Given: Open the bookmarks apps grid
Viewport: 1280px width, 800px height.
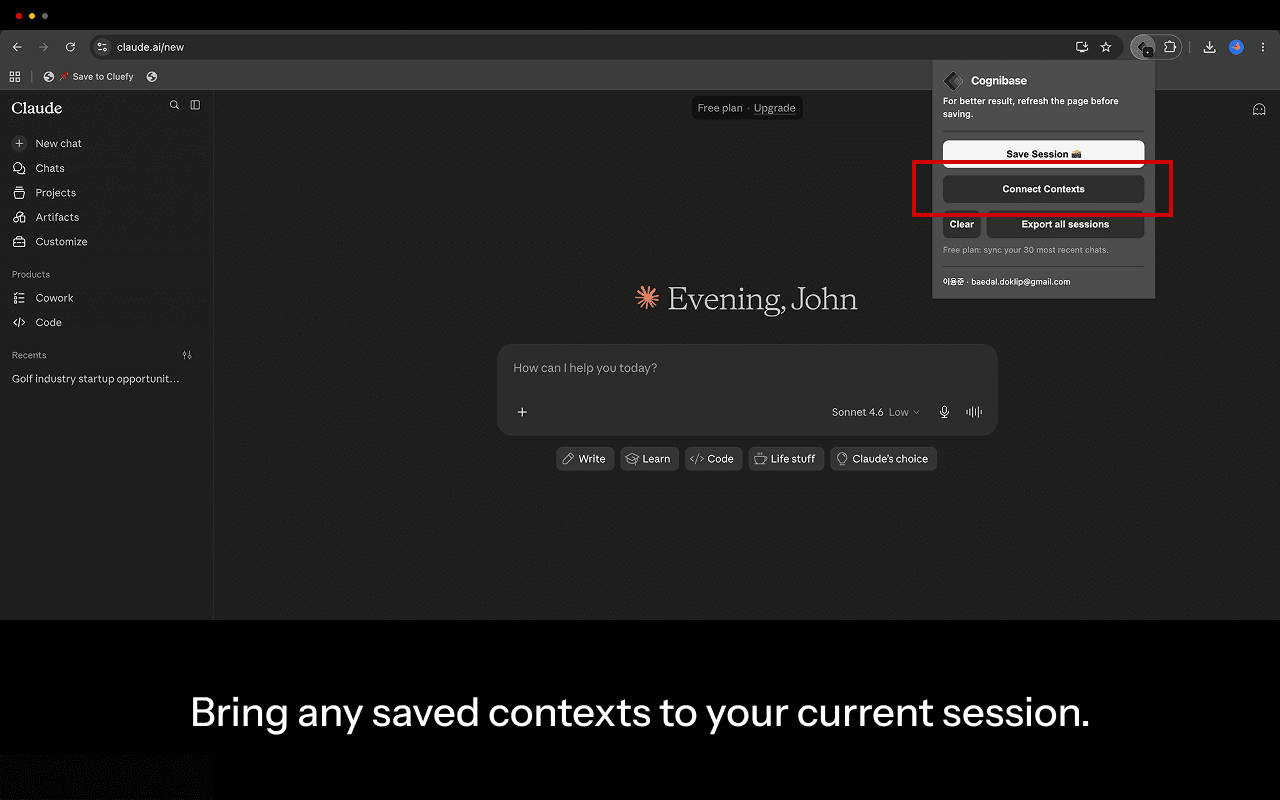Looking at the screenshot, I should 14,76.
